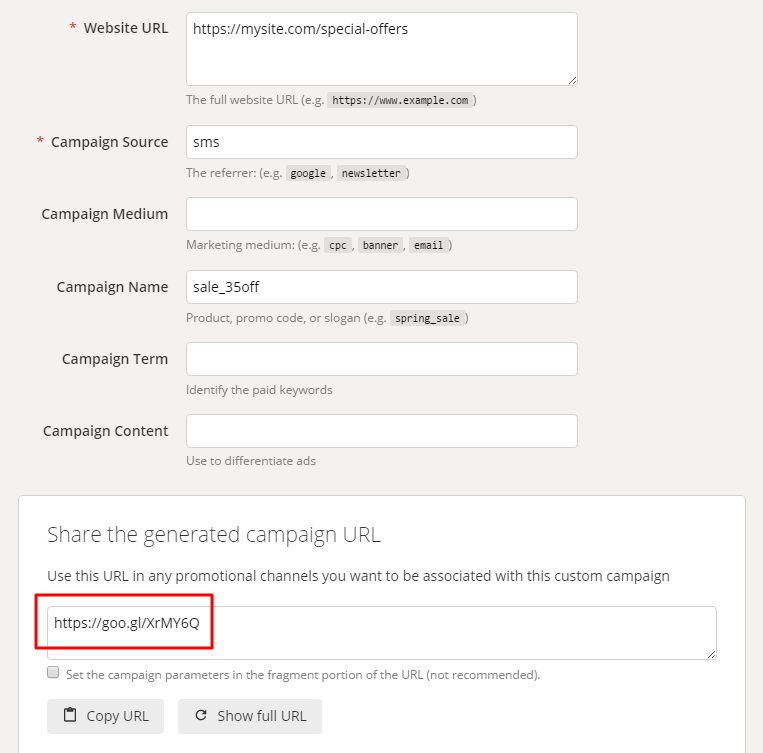763x753 pixels.
Task: Click the Campaign Term input field
Action: tap(381, 359)
